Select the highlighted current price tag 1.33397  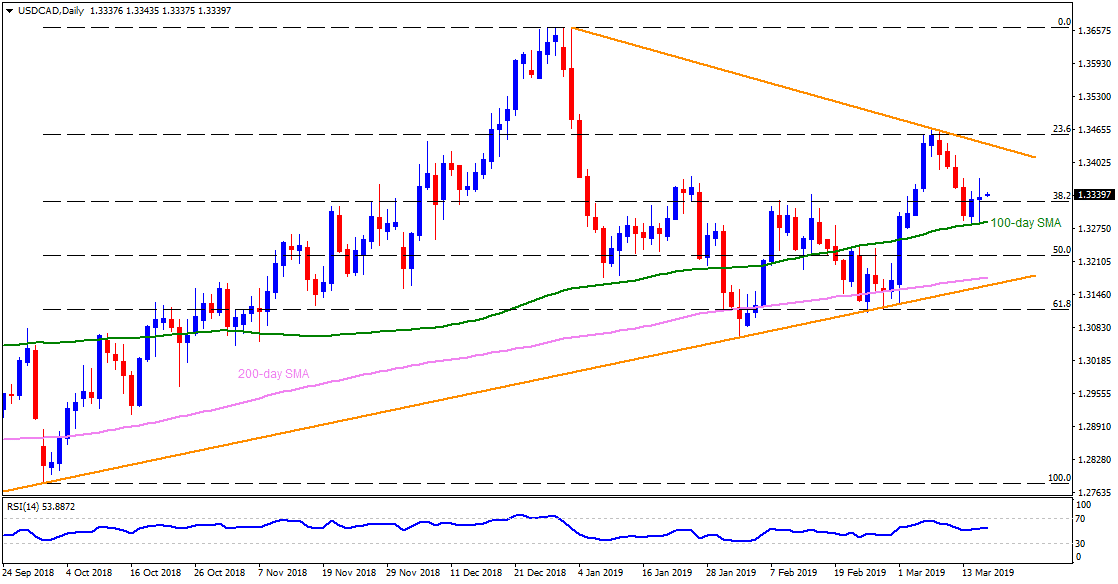click(1095, 195)
